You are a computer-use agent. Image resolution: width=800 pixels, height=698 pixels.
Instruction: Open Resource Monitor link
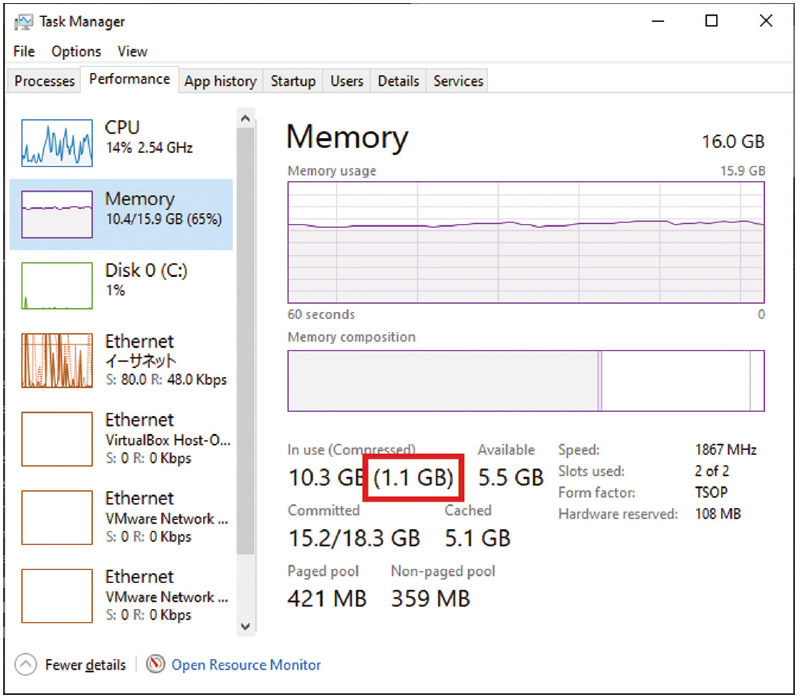tap(246, 665)
